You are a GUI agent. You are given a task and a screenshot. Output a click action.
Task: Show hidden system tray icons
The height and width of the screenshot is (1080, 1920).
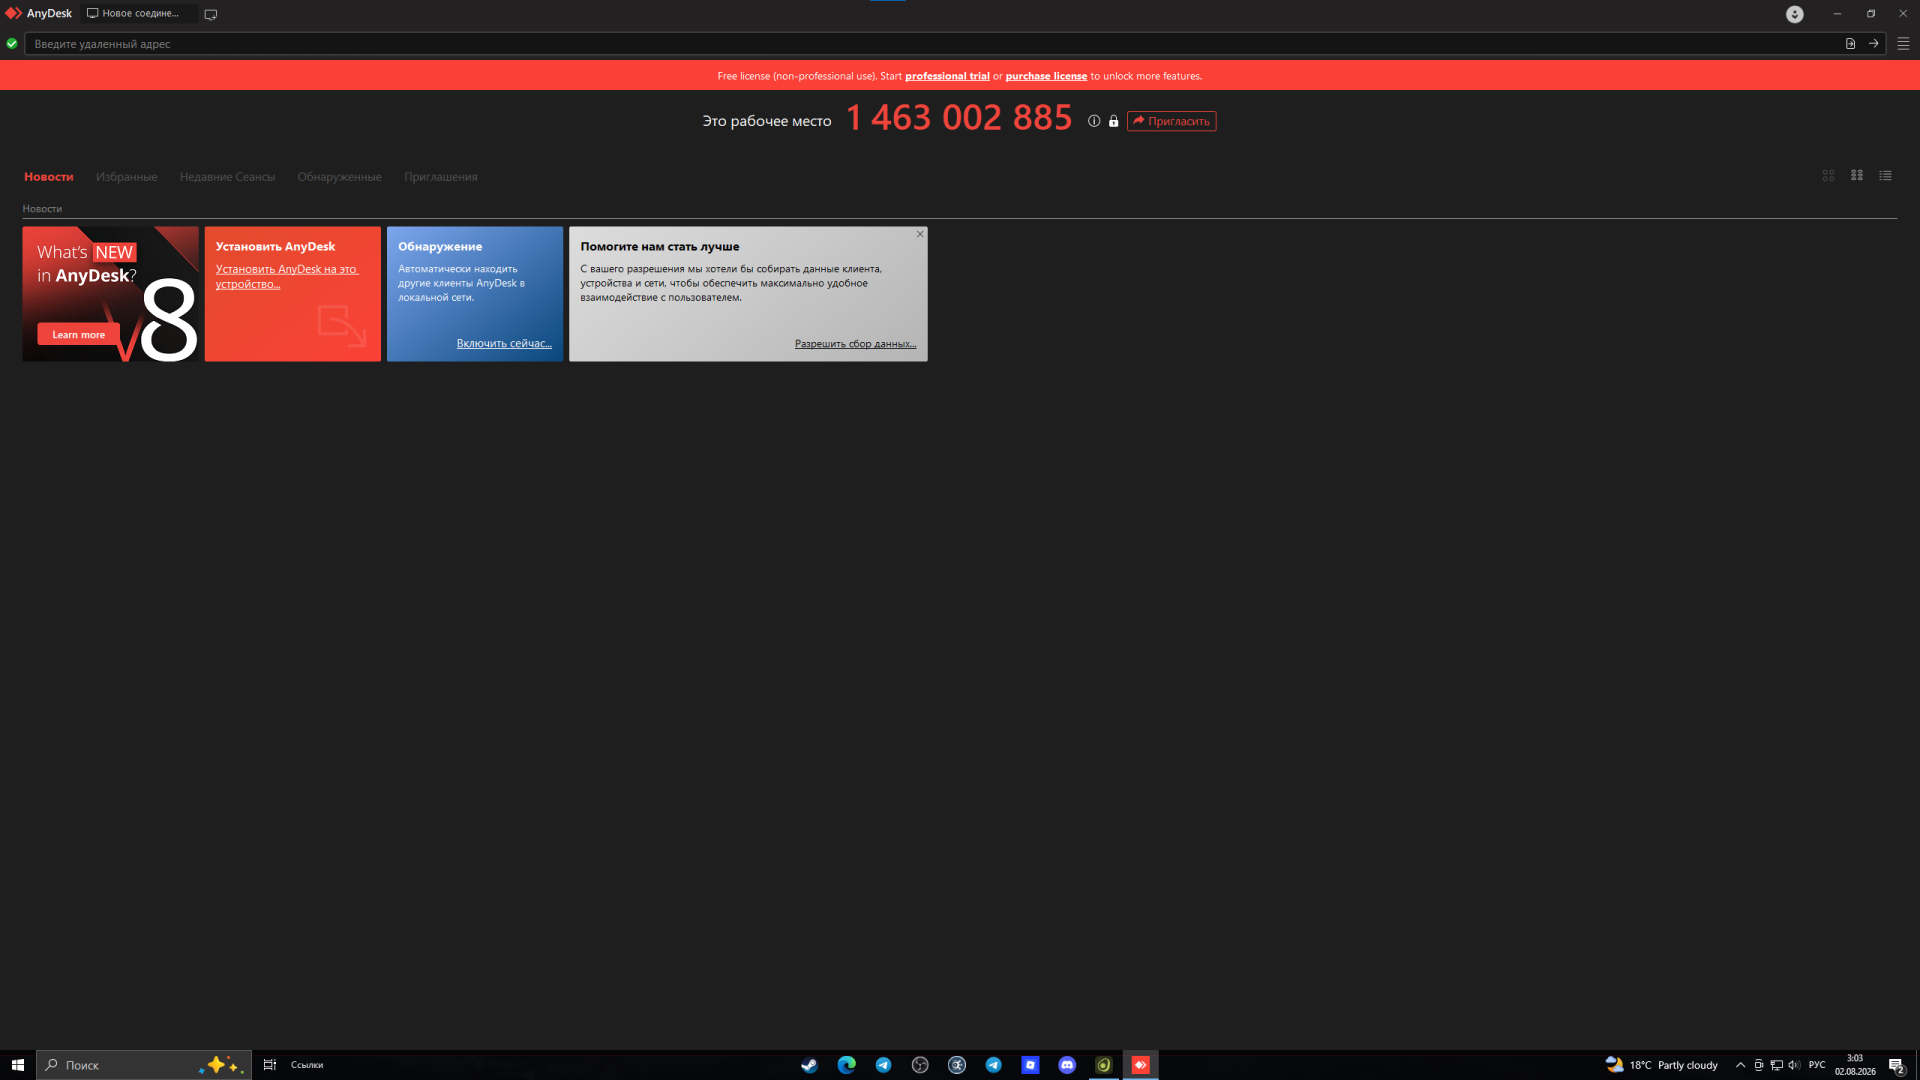[x=1740, y=1065]
